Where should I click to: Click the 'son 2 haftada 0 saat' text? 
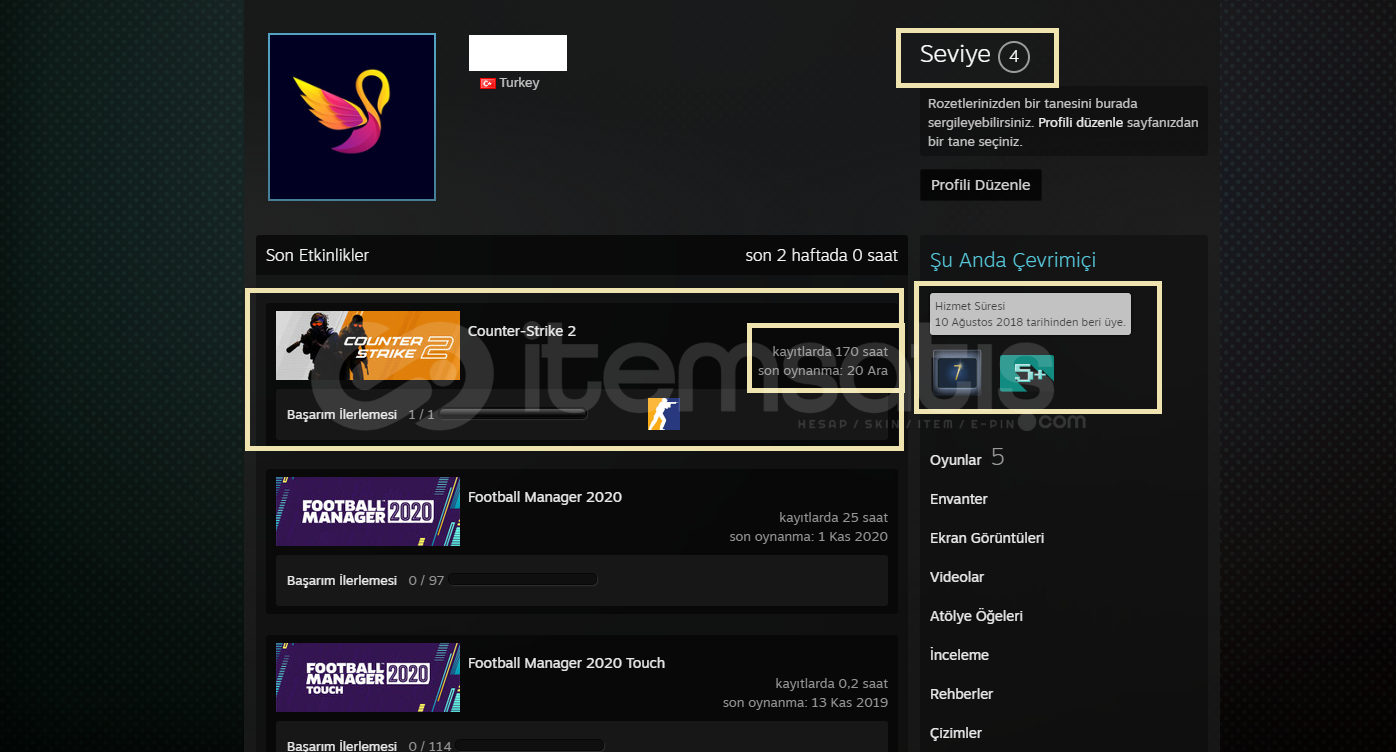(x=821, y=255)
